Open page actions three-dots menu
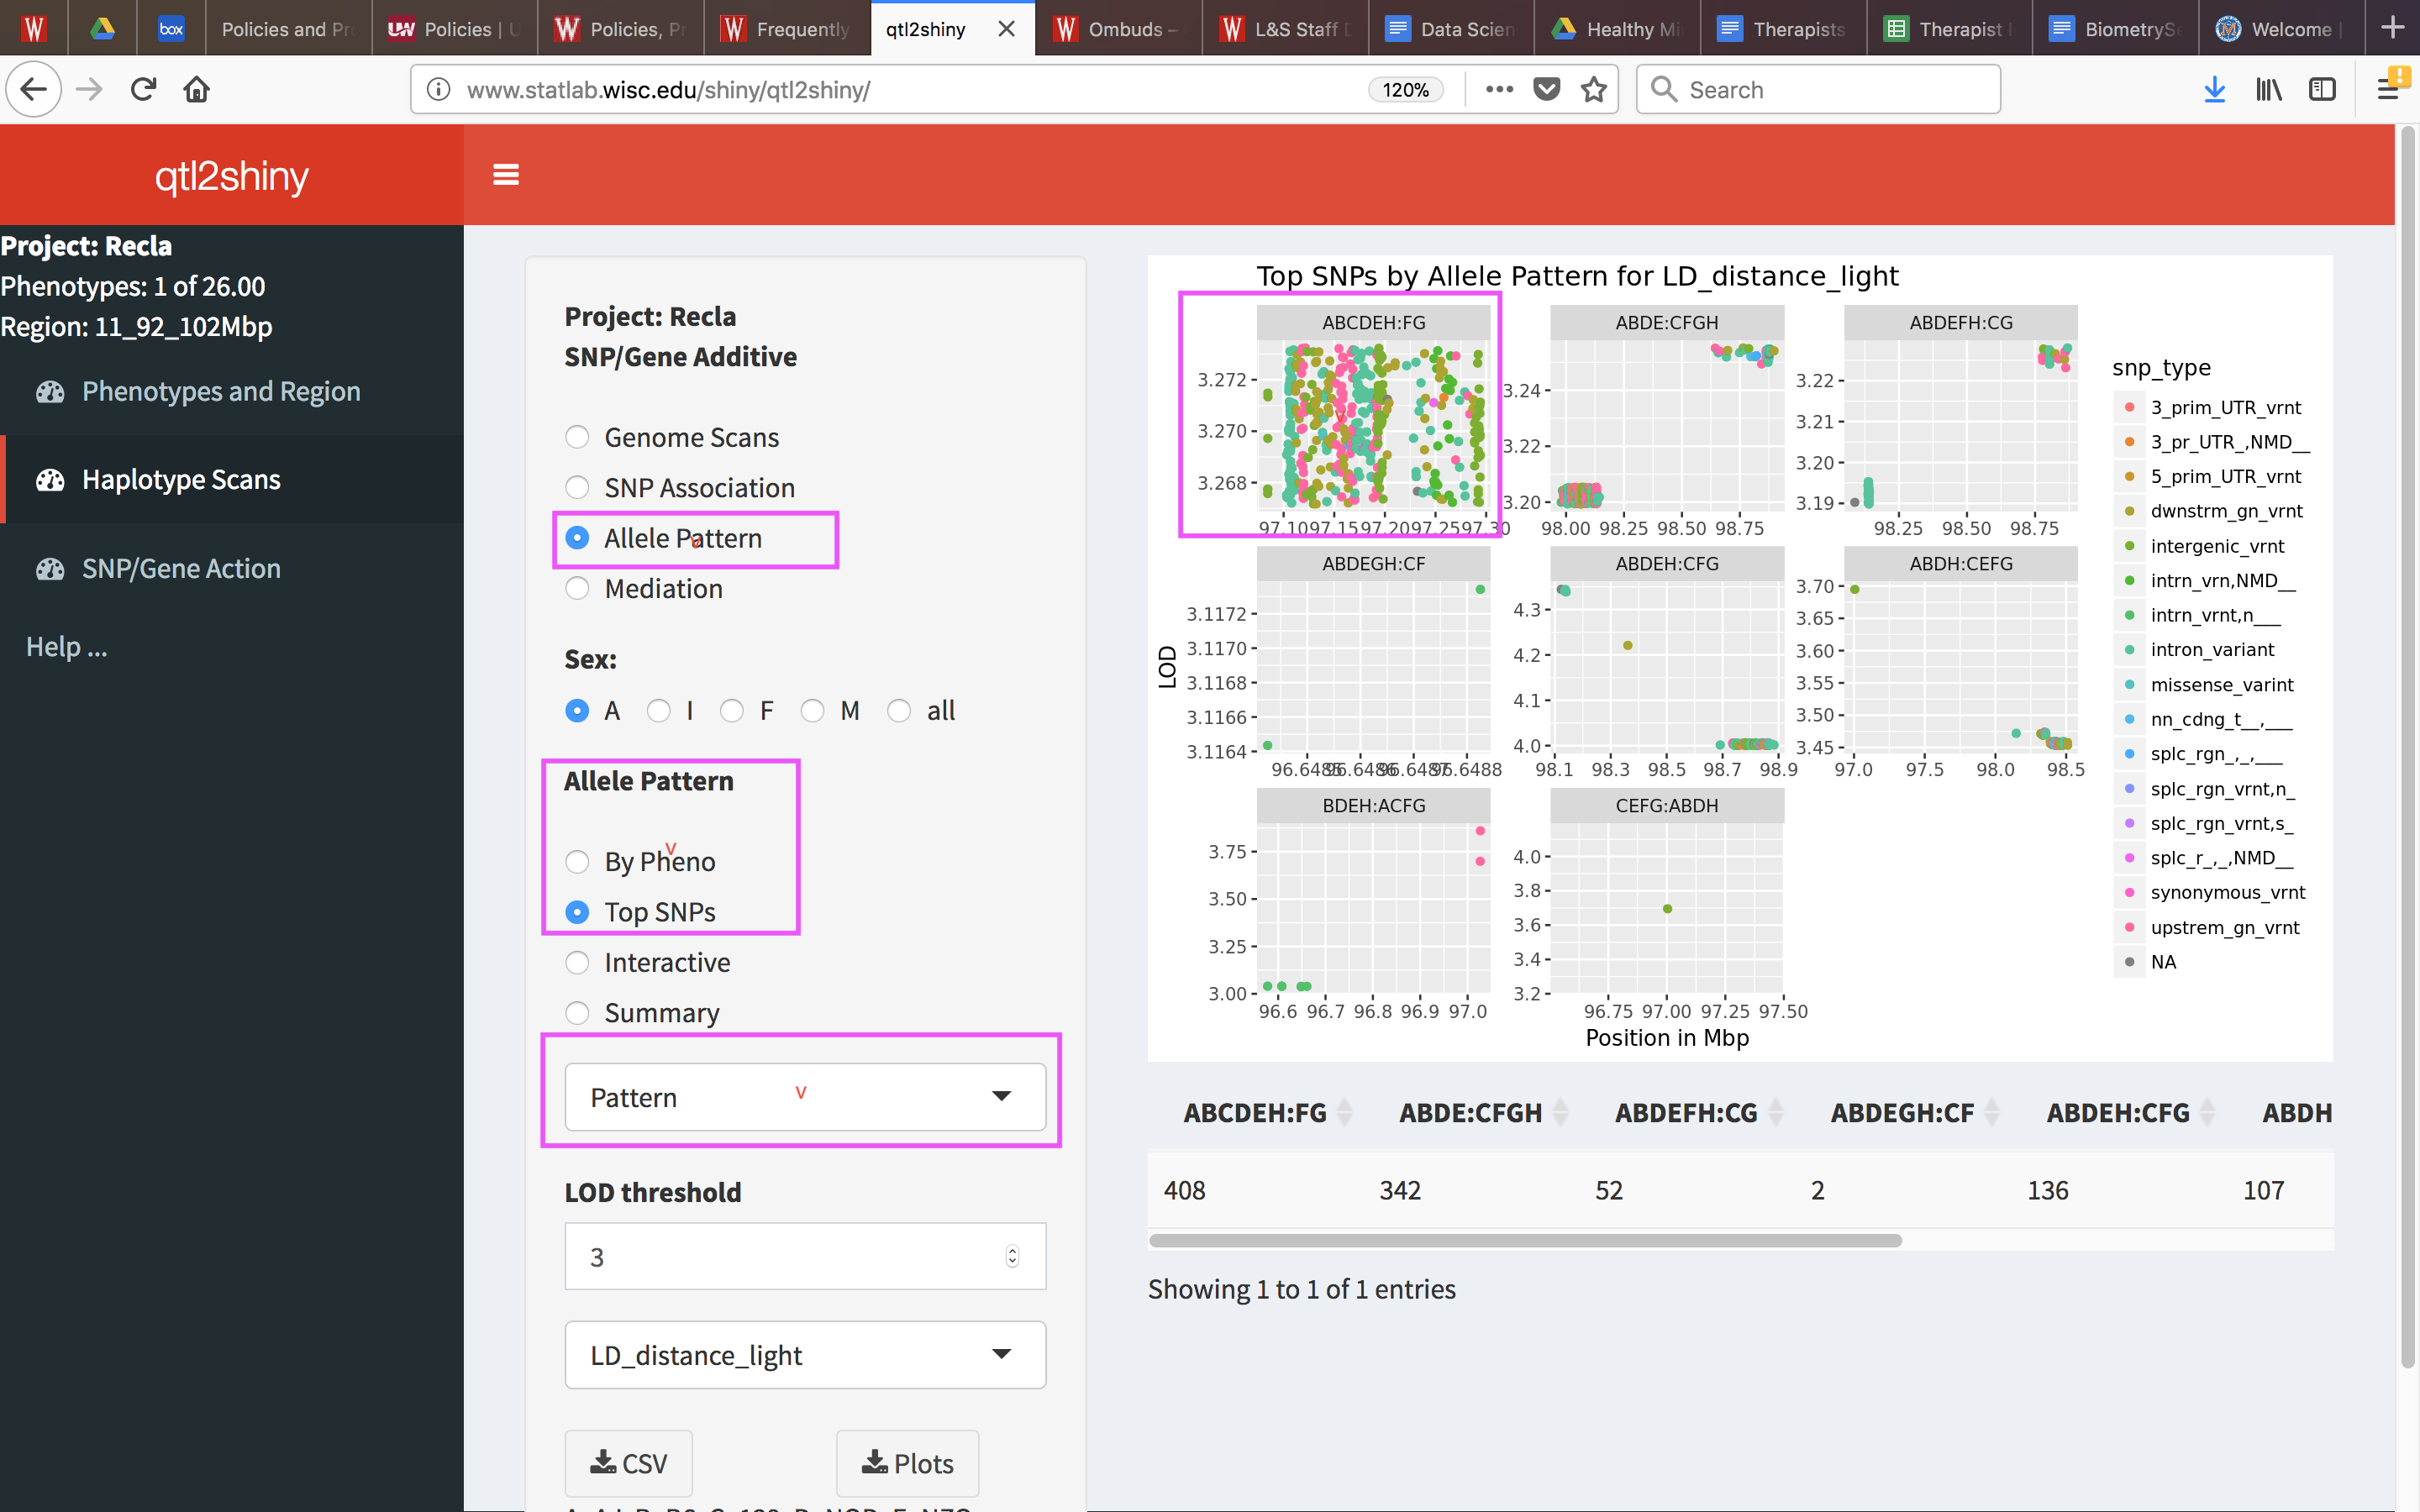The height and width of the screenshot is (1512, 2420). tap(1499, 89)
